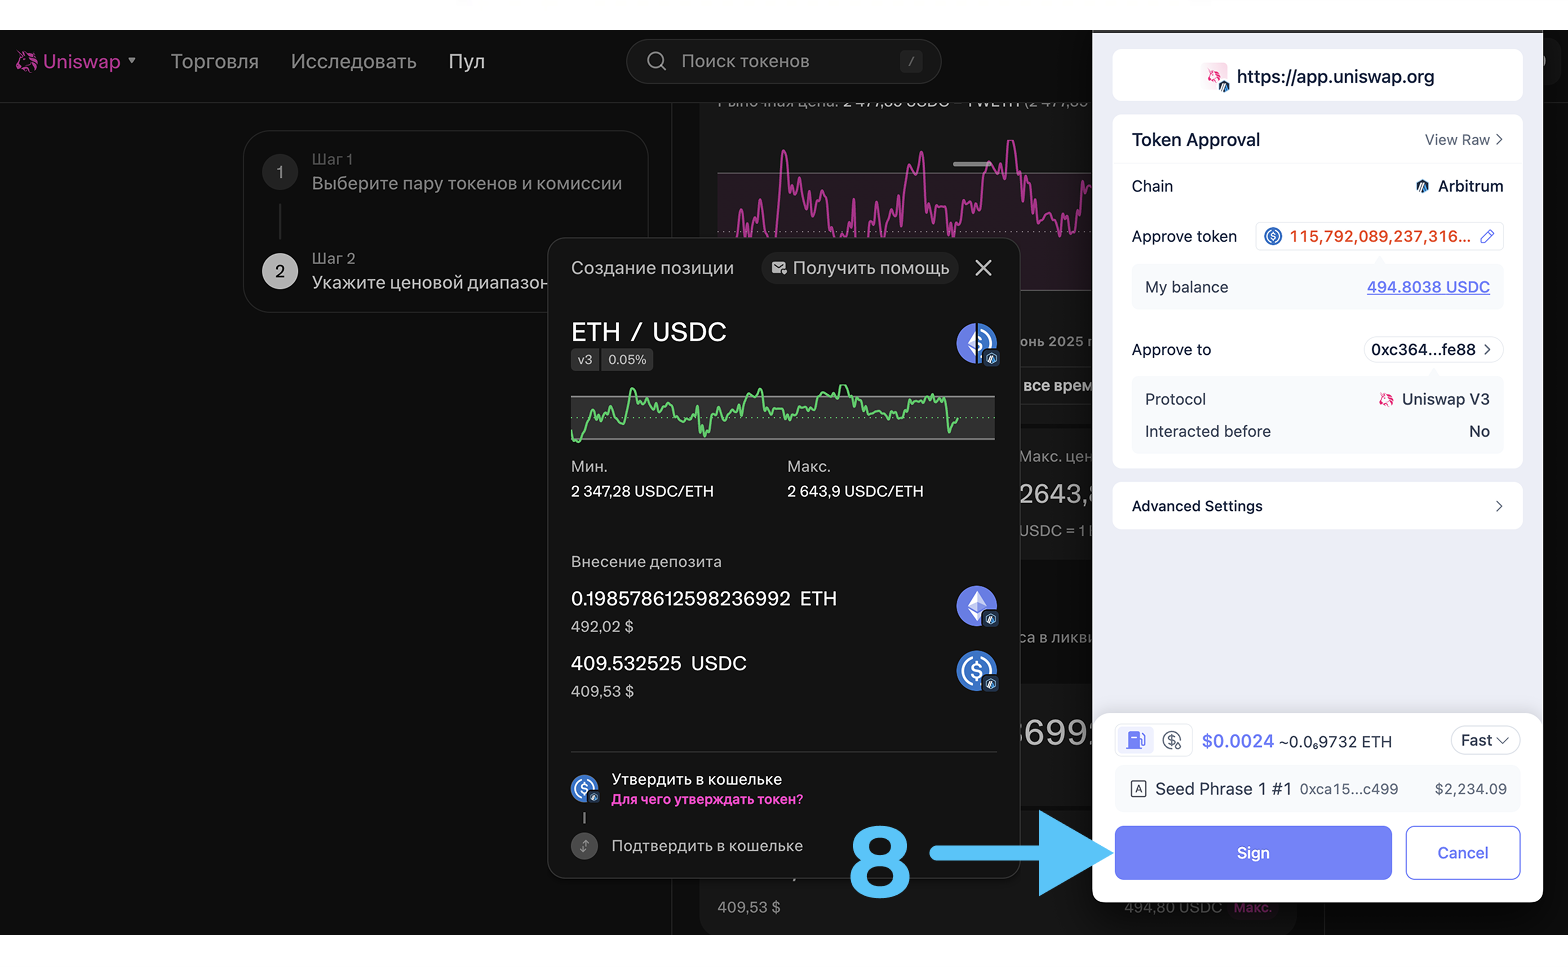Open the Торговля menu
This screenshot has width=1568, height=967.
tap(214, 62)
